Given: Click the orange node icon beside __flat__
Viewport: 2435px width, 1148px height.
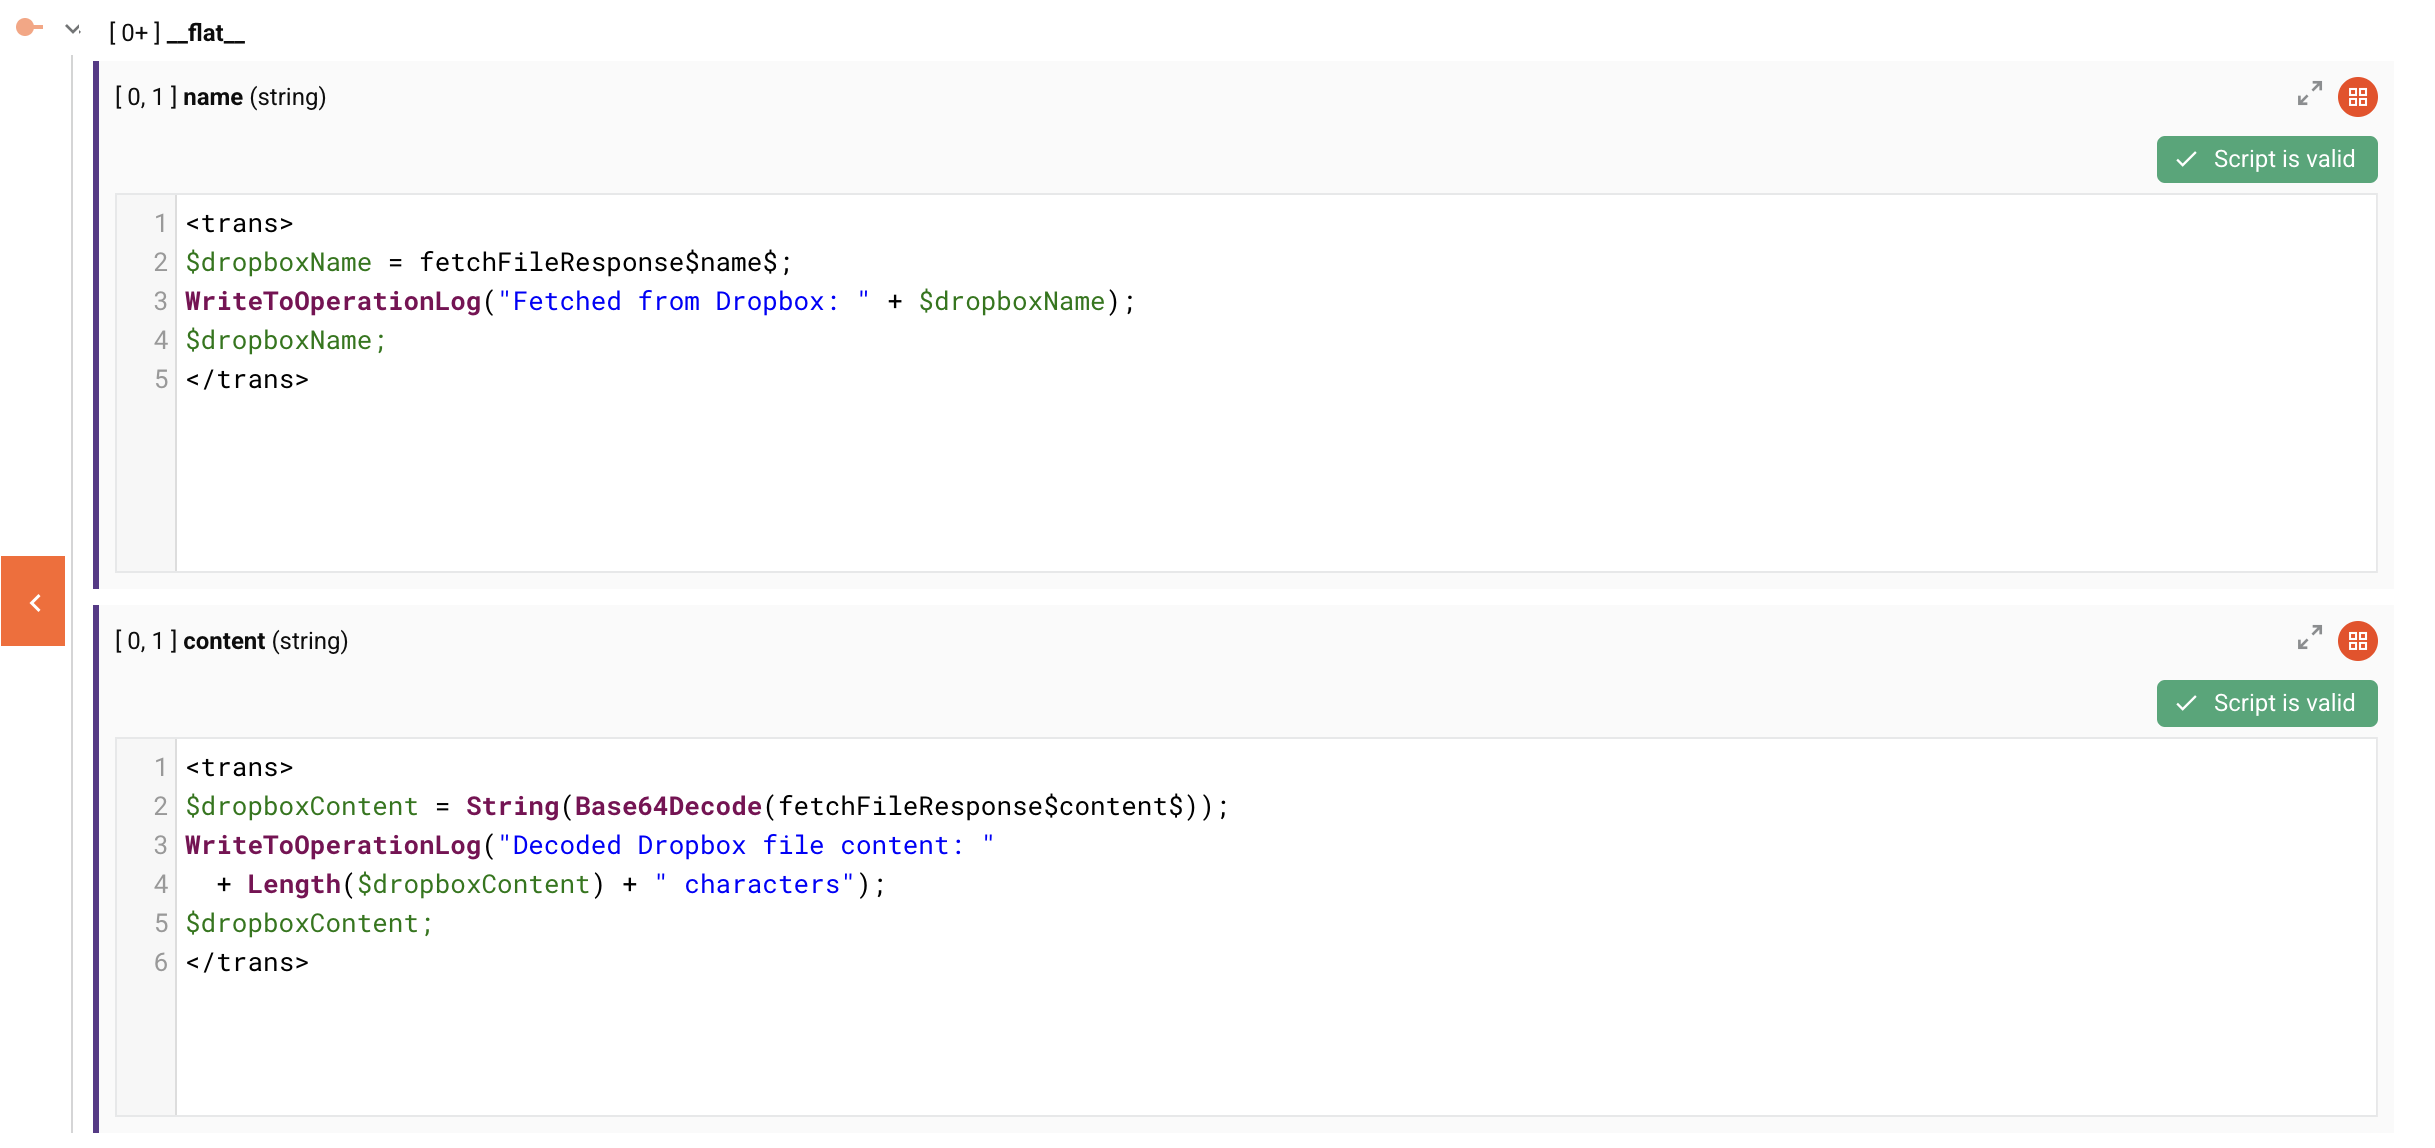Looking at the screenshot, I should tap(28, 28).
